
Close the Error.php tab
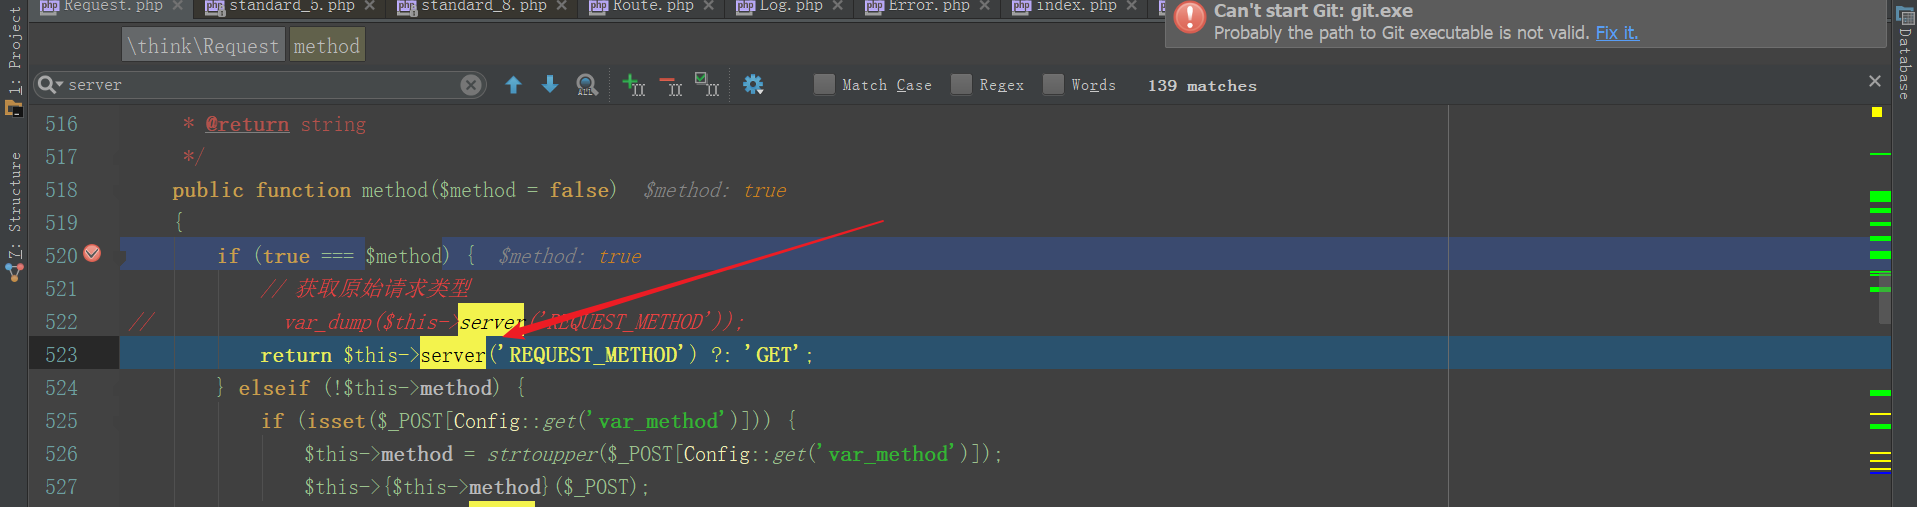pos(984,6)
